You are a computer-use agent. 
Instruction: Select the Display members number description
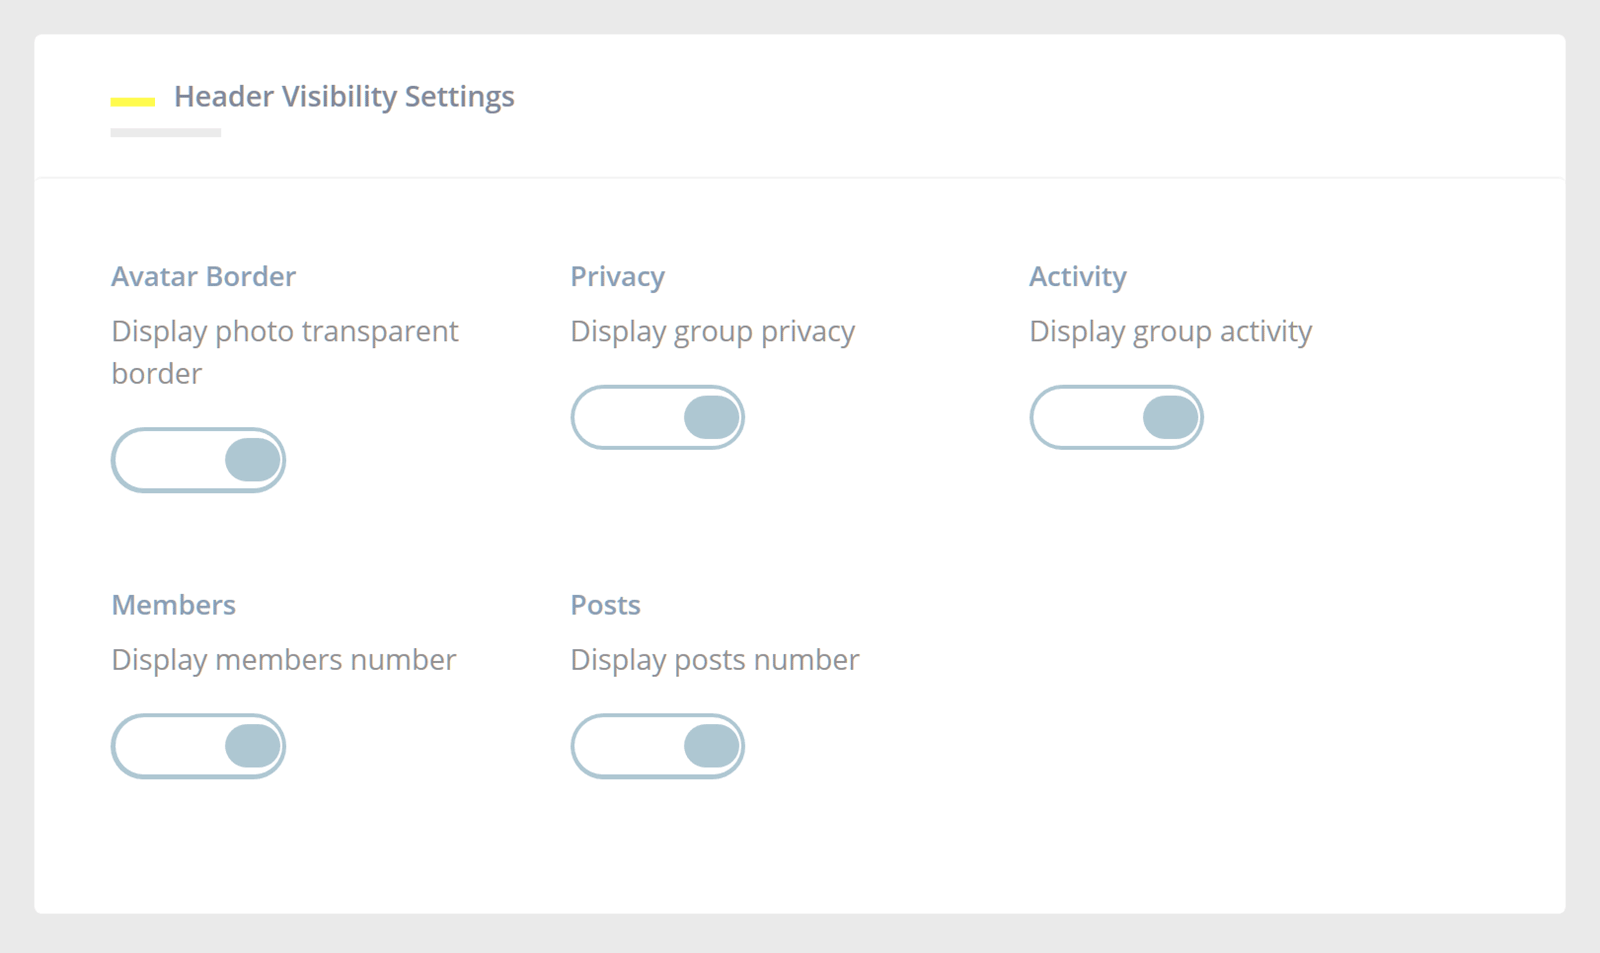[284, 659]
